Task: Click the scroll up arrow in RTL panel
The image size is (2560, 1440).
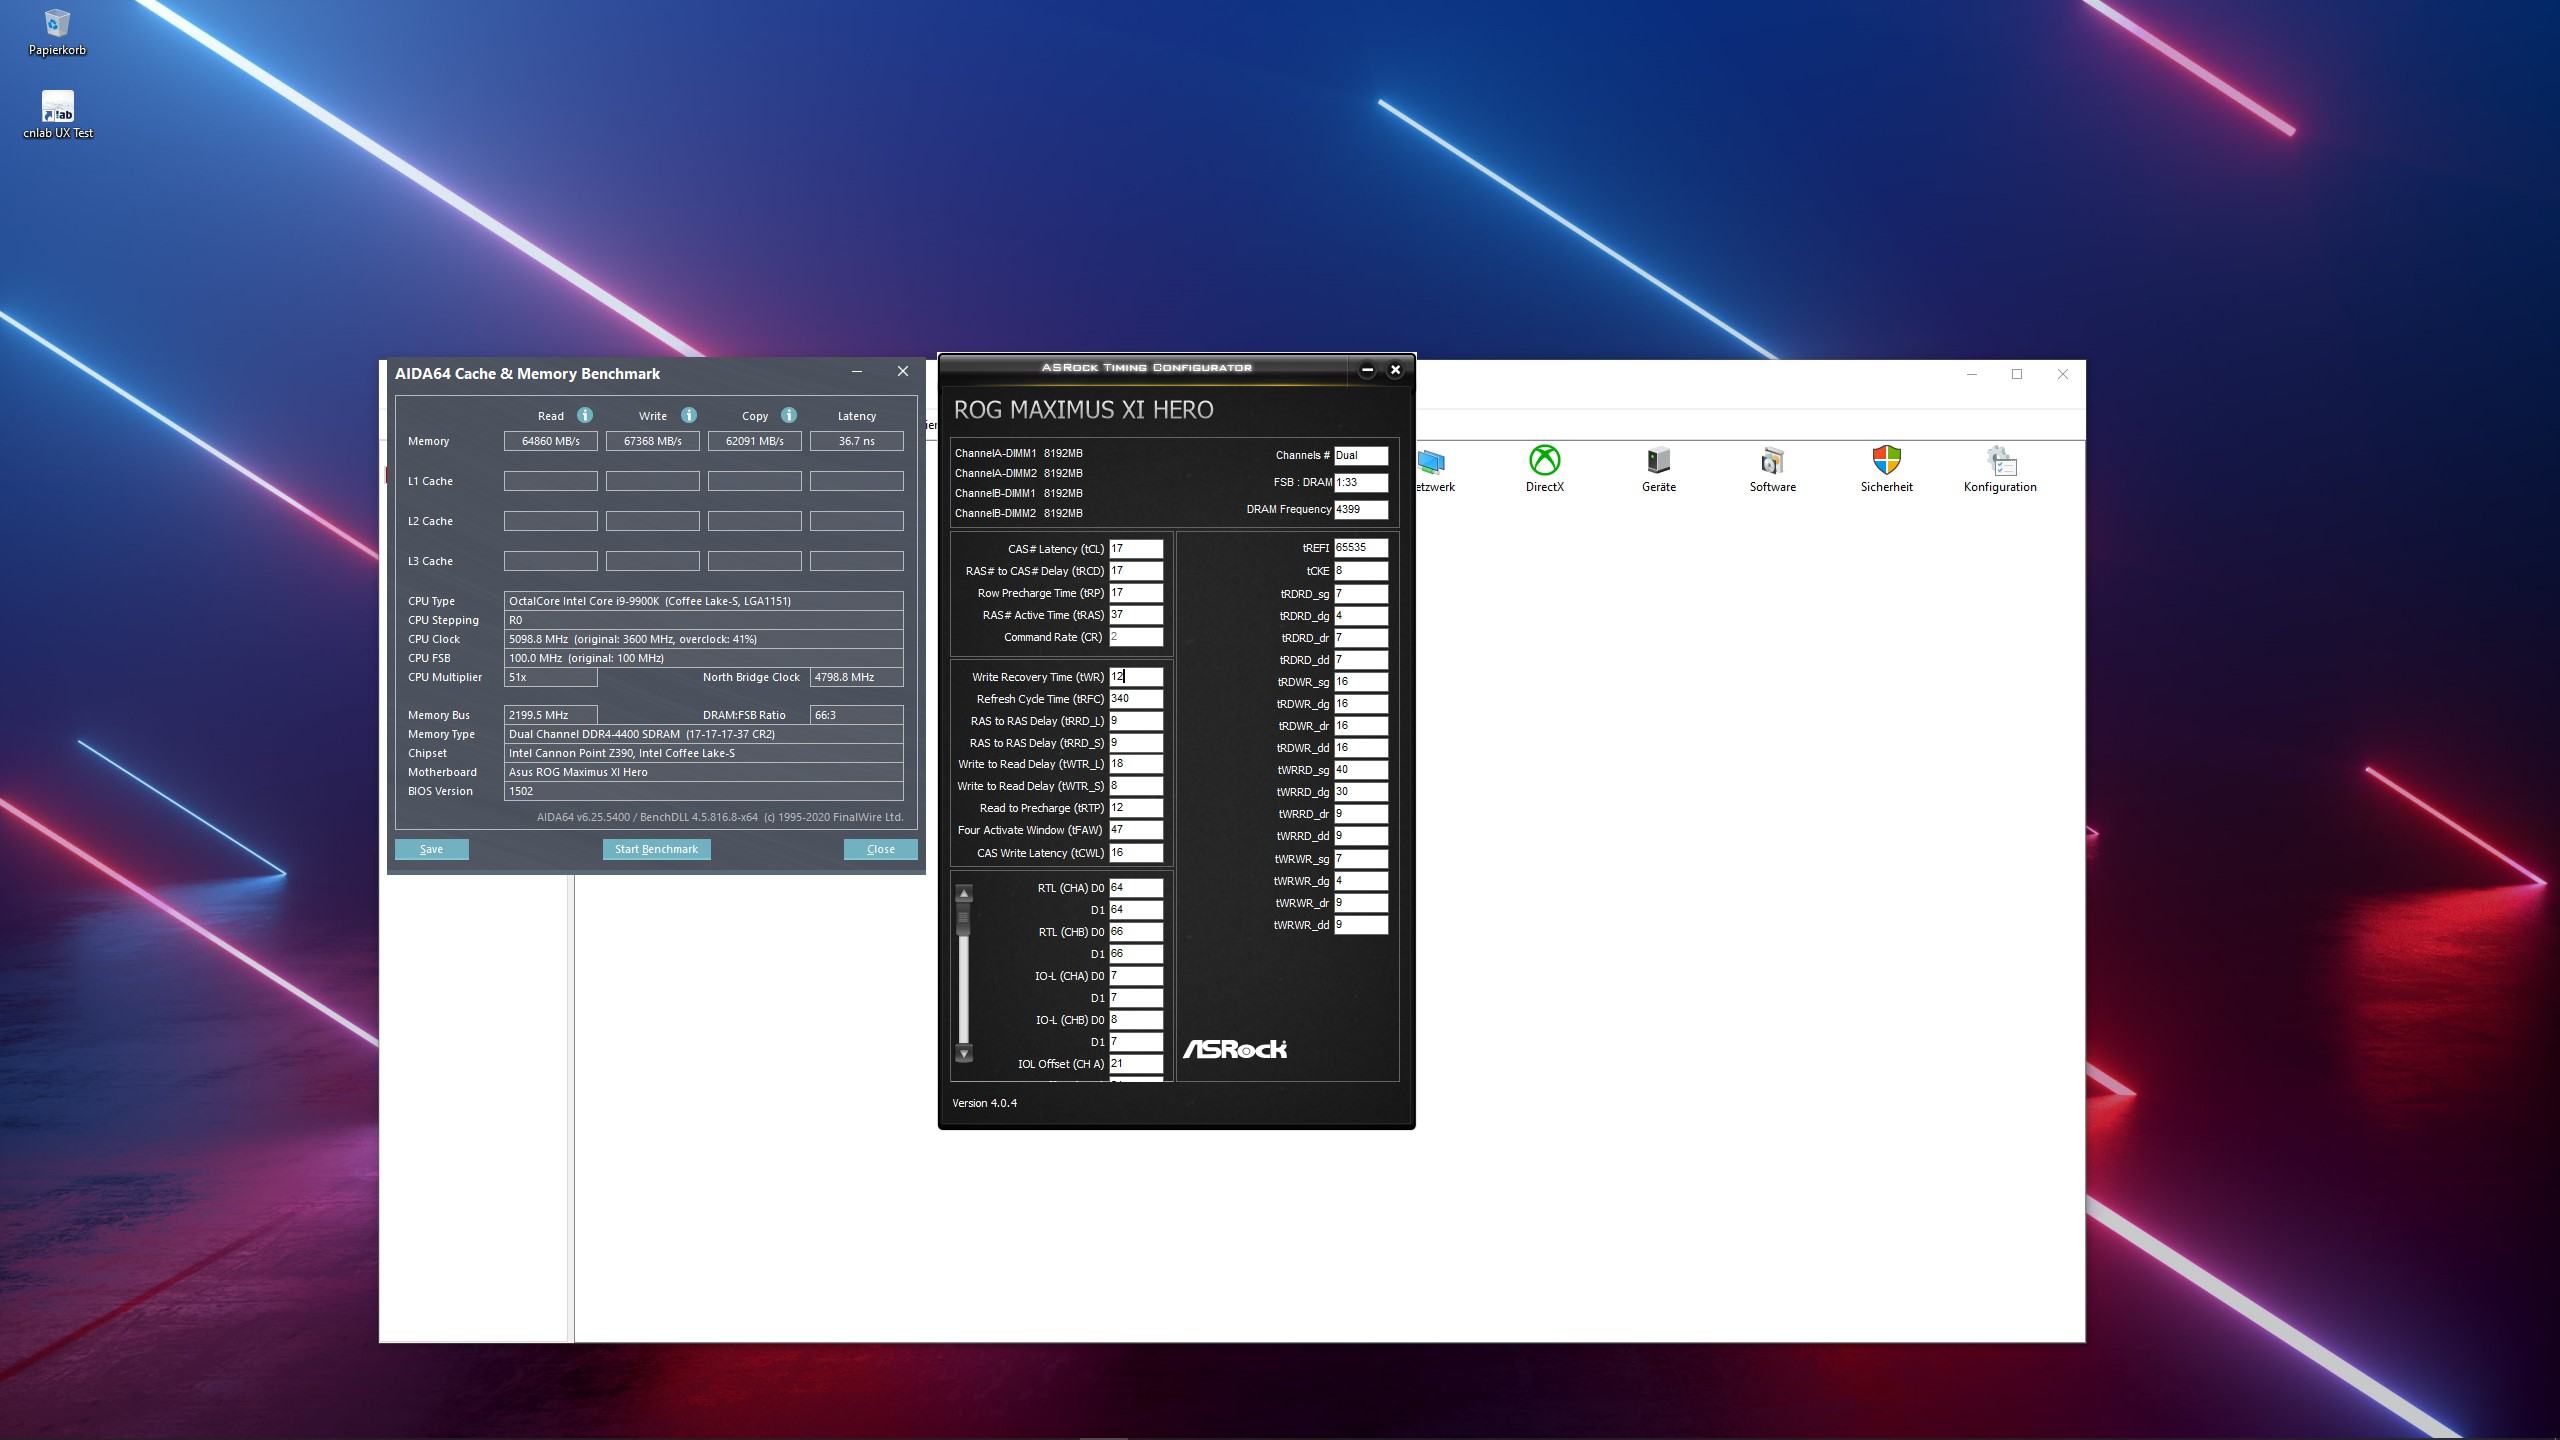Action: tap(964, 893)
